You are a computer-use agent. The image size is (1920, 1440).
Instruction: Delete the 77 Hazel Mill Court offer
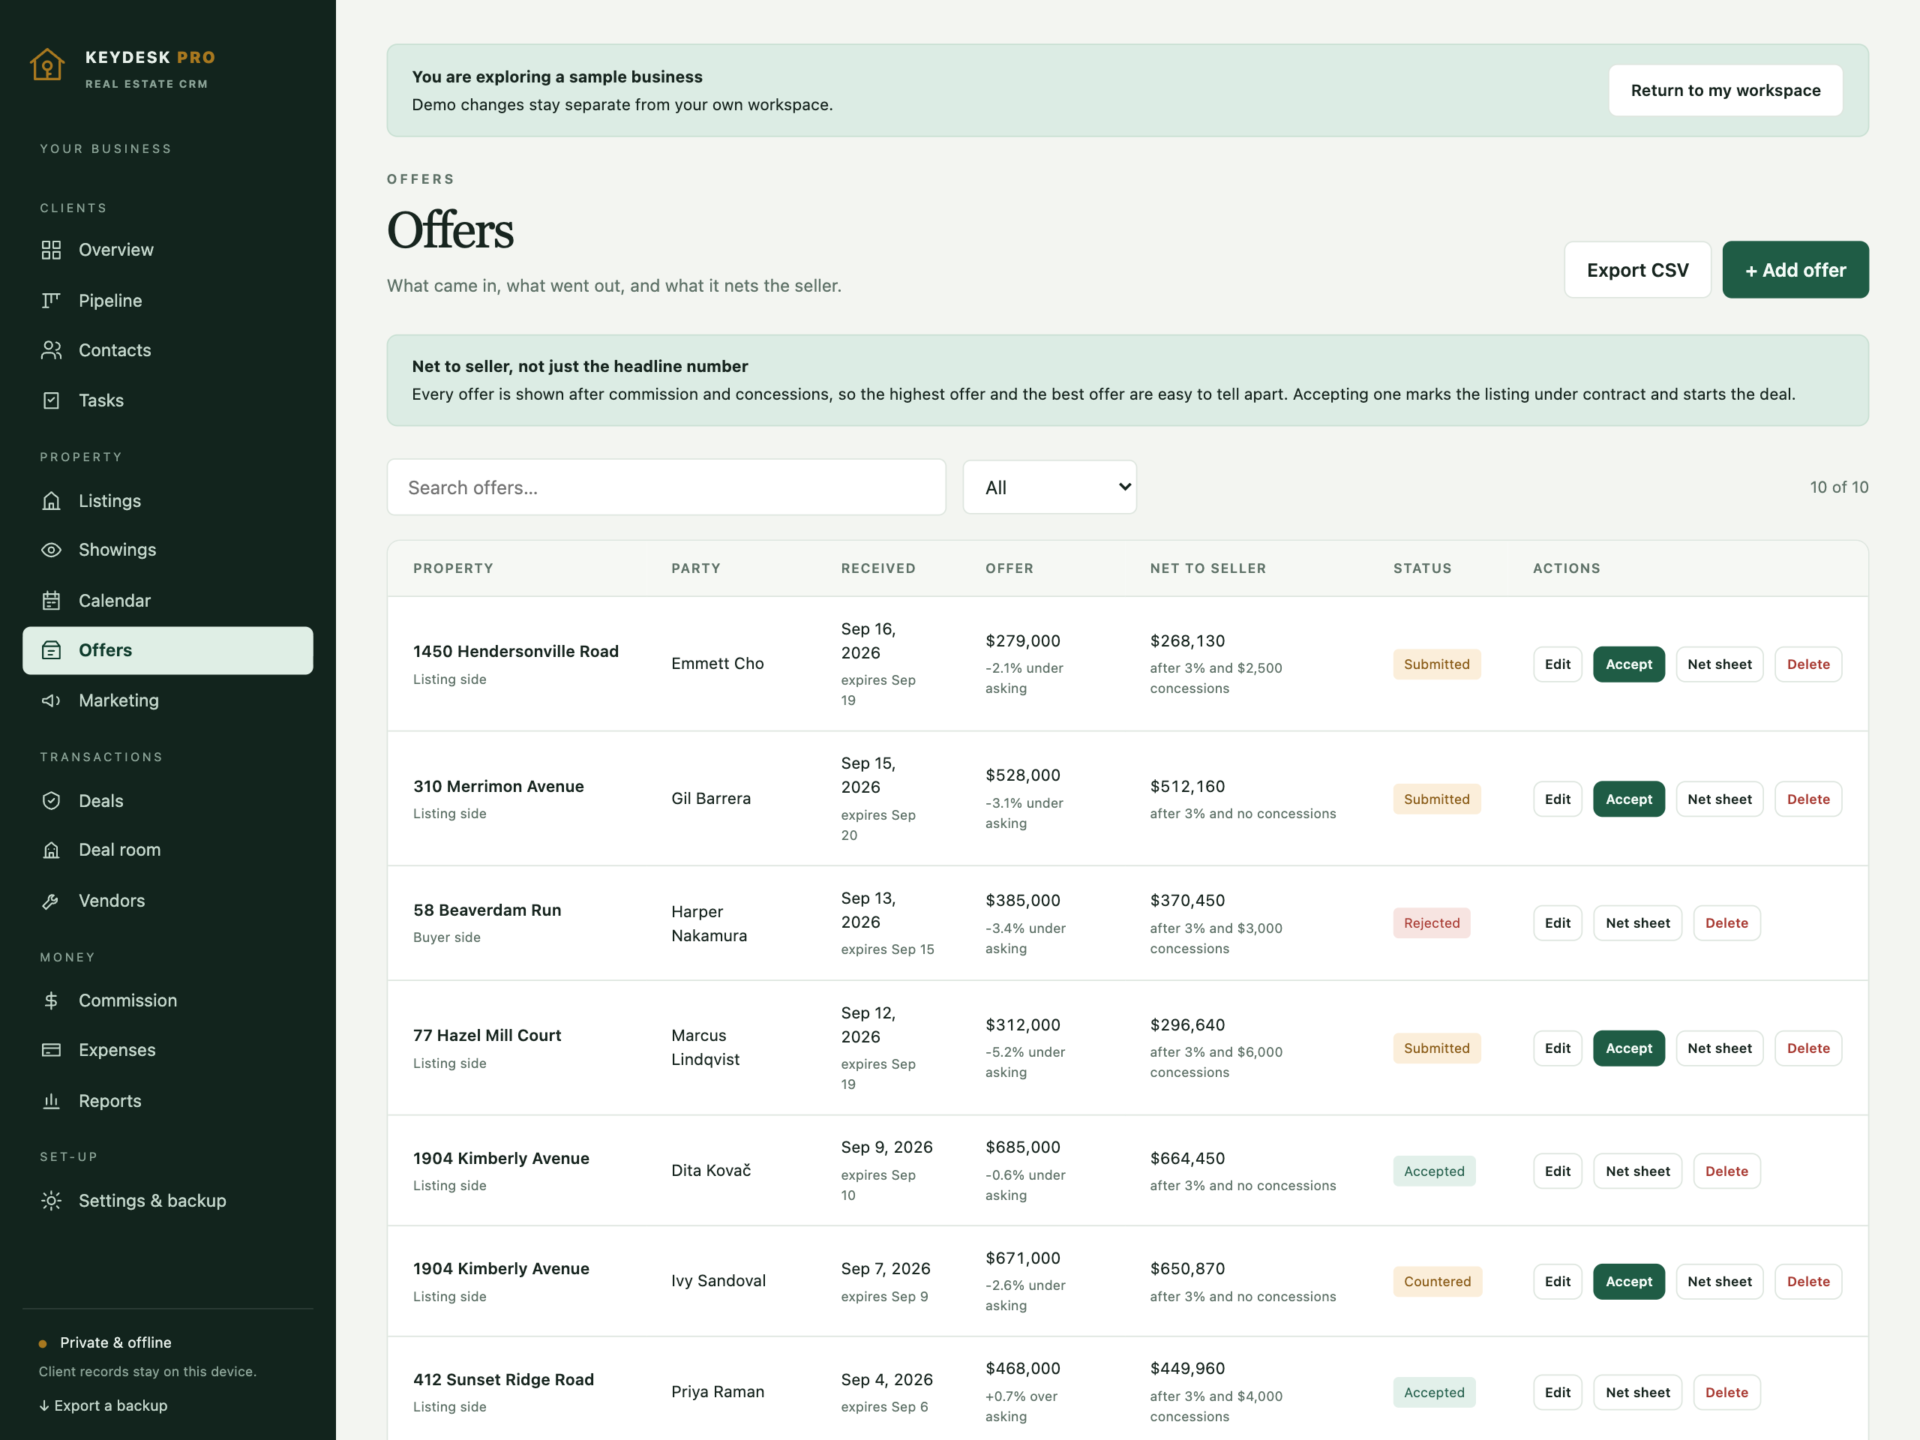click(x=1808, y=1048)
